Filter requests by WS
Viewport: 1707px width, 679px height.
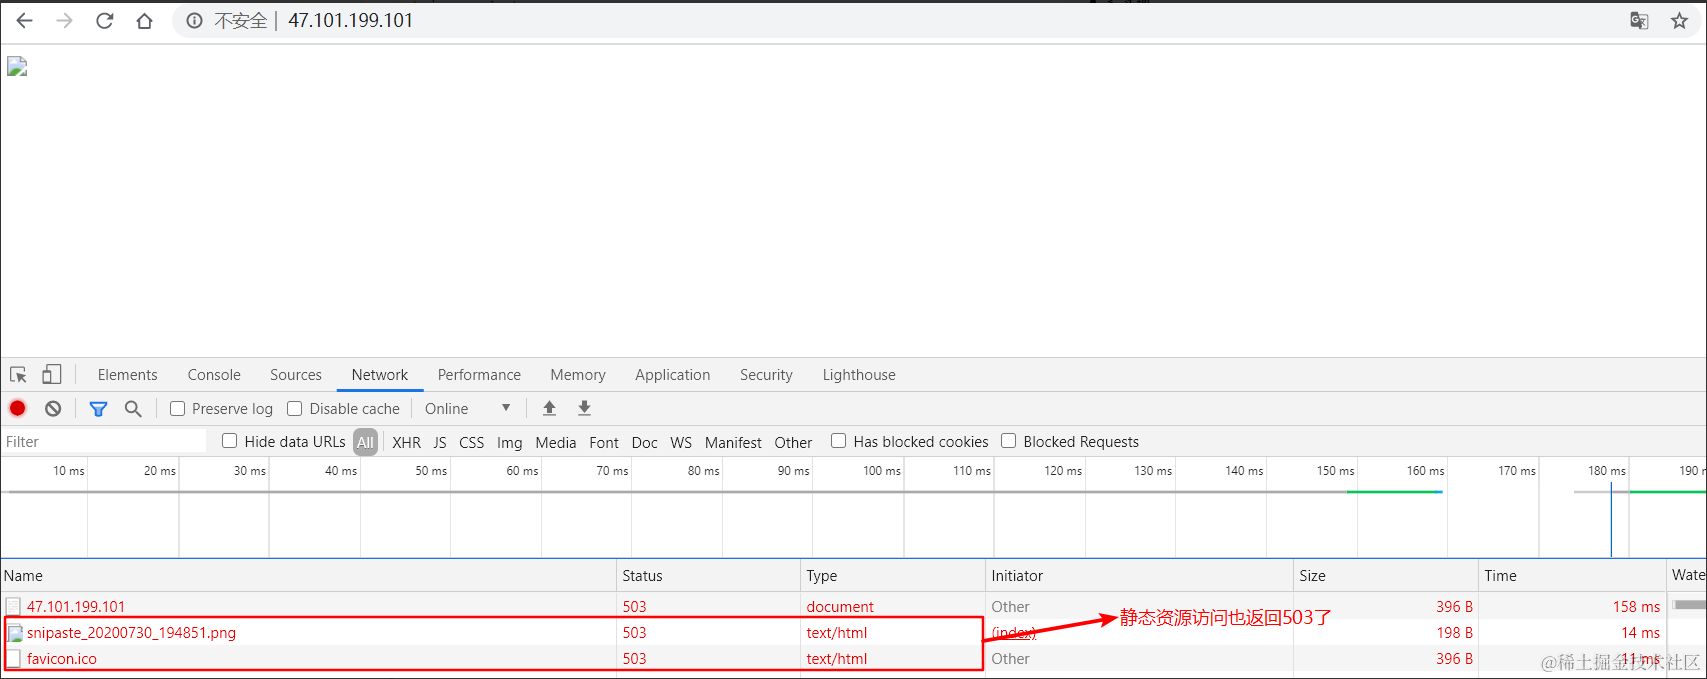tap(681, 442)
